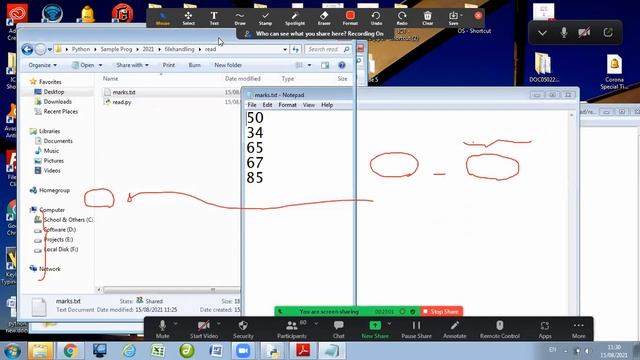Open Notepad View menu

click(x=309, y=105)
